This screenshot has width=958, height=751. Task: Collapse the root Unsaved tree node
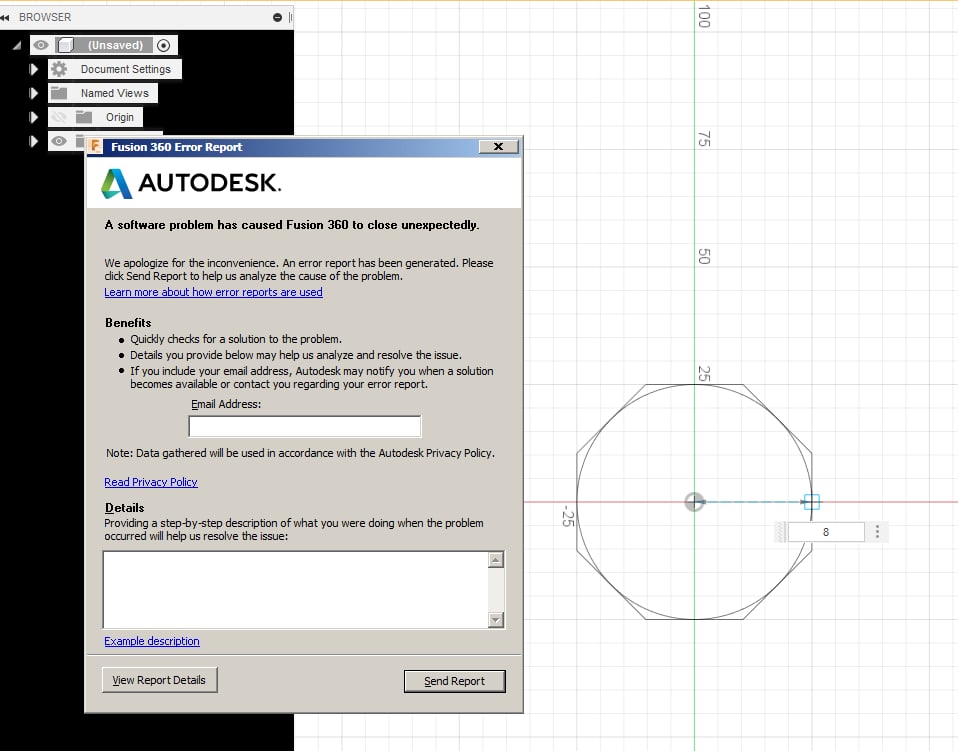tap(17, 45)
